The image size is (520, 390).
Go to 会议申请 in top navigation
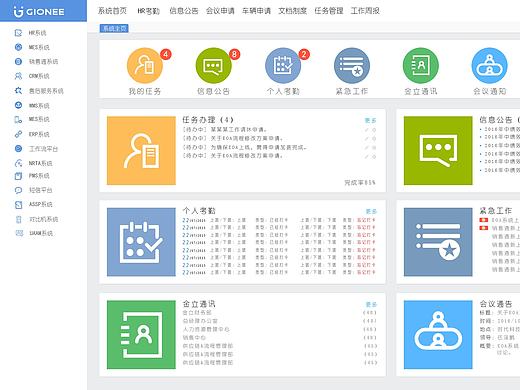click(x=220, y=11)
